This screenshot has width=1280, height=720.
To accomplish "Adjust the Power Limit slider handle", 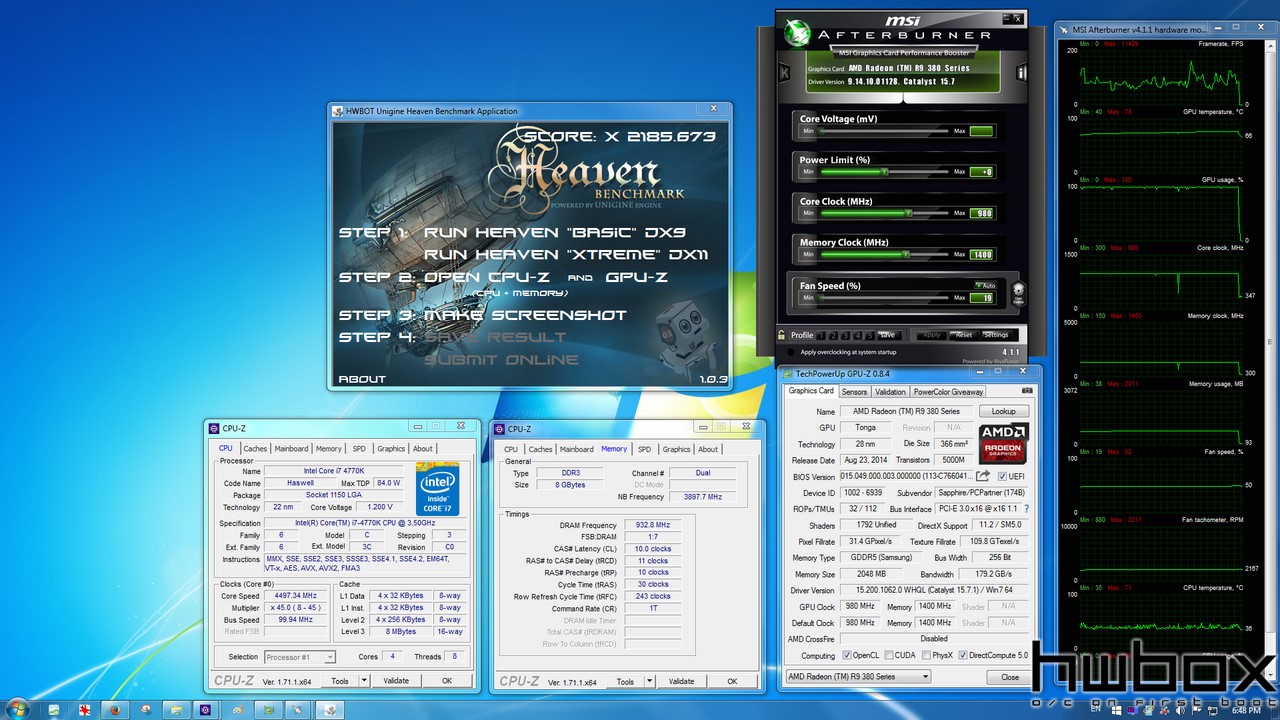I will pyautogui.click(x=884, y=172).
